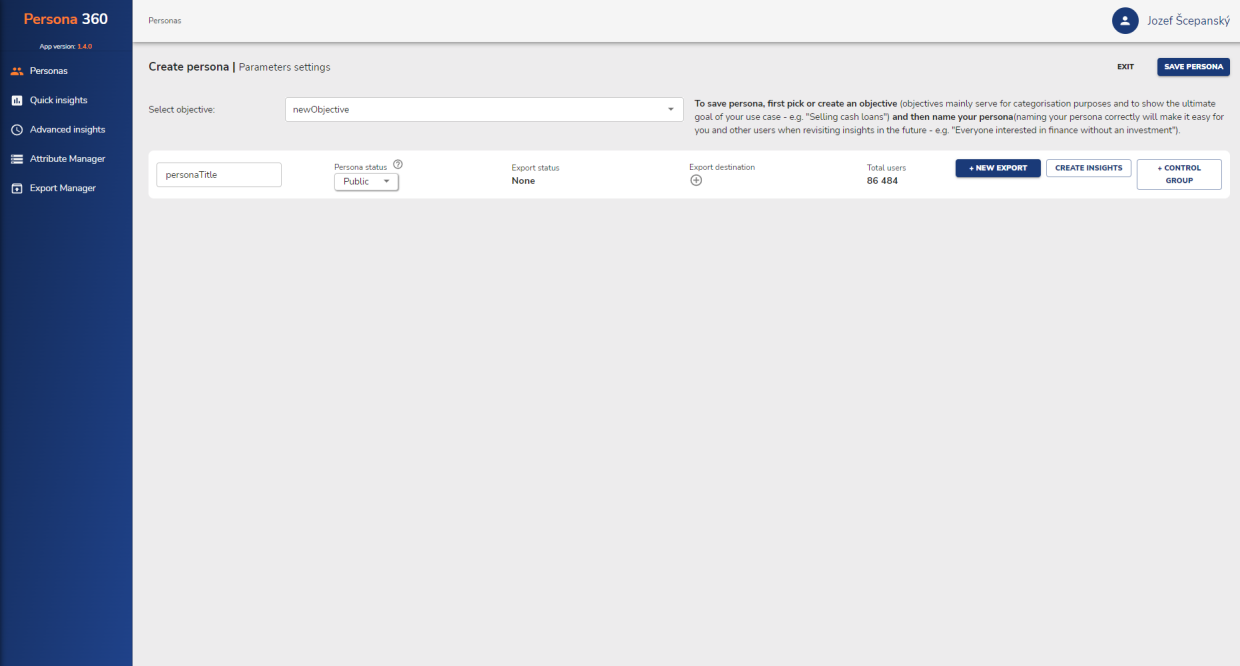The width and height of the screenshot is (1240, 666).
Task: Open Attribute Manager page
Action: [x=66, y=159]
